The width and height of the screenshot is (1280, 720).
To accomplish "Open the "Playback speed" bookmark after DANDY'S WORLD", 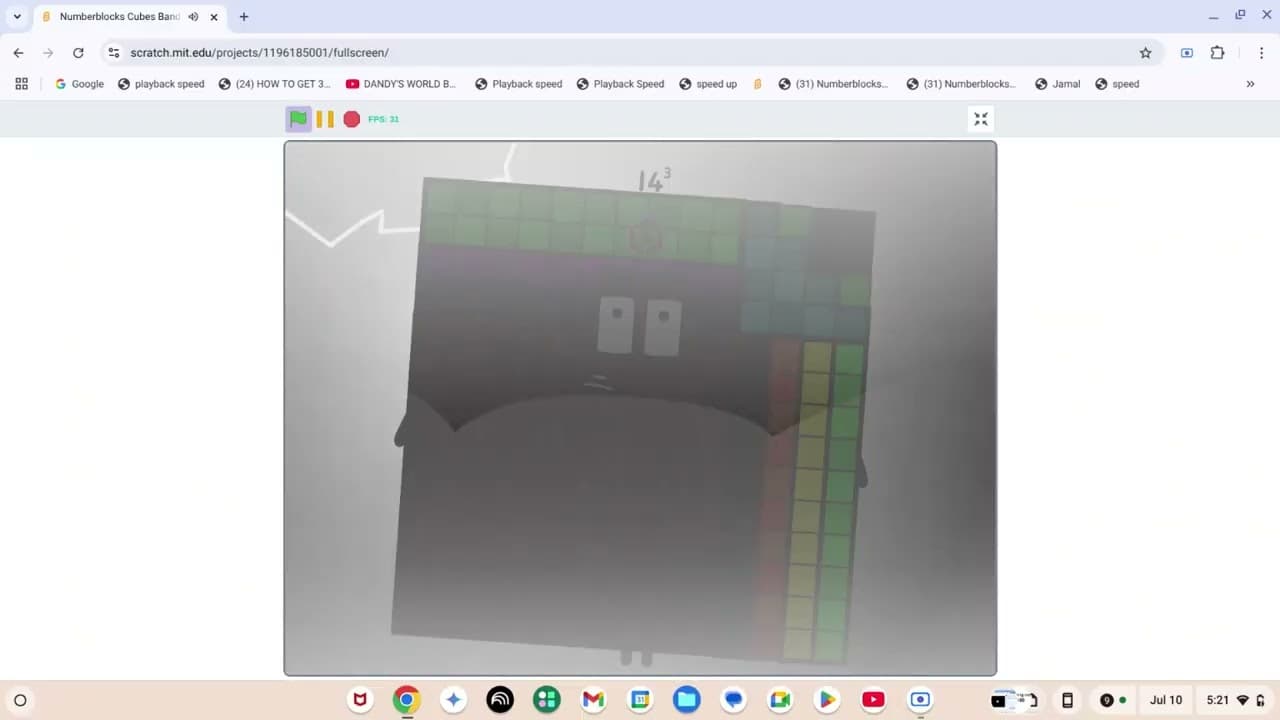I will (518, 84).
